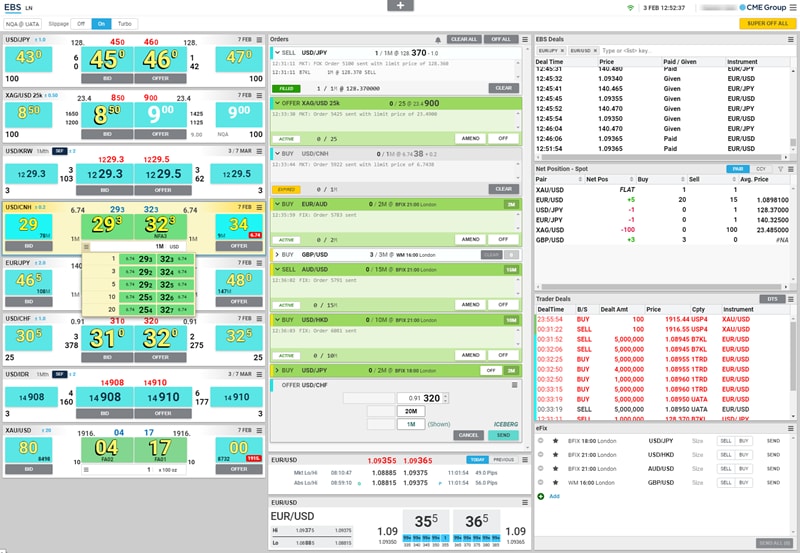Open the EBS Deals panel menu icon
The image size is (800, 553).
[790, 39]
